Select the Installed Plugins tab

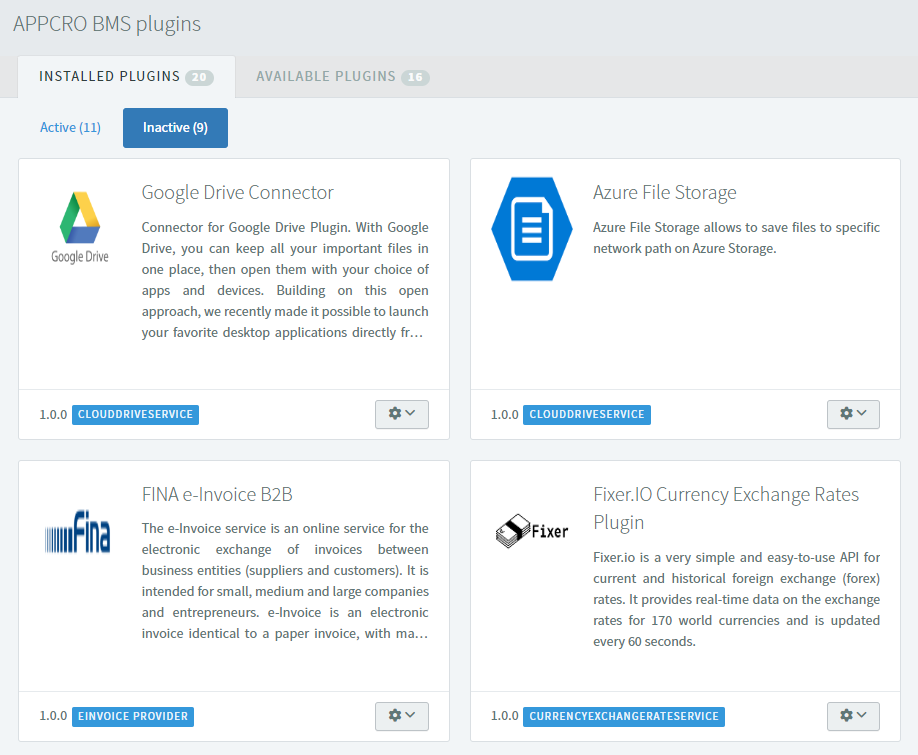click(126, 77)
